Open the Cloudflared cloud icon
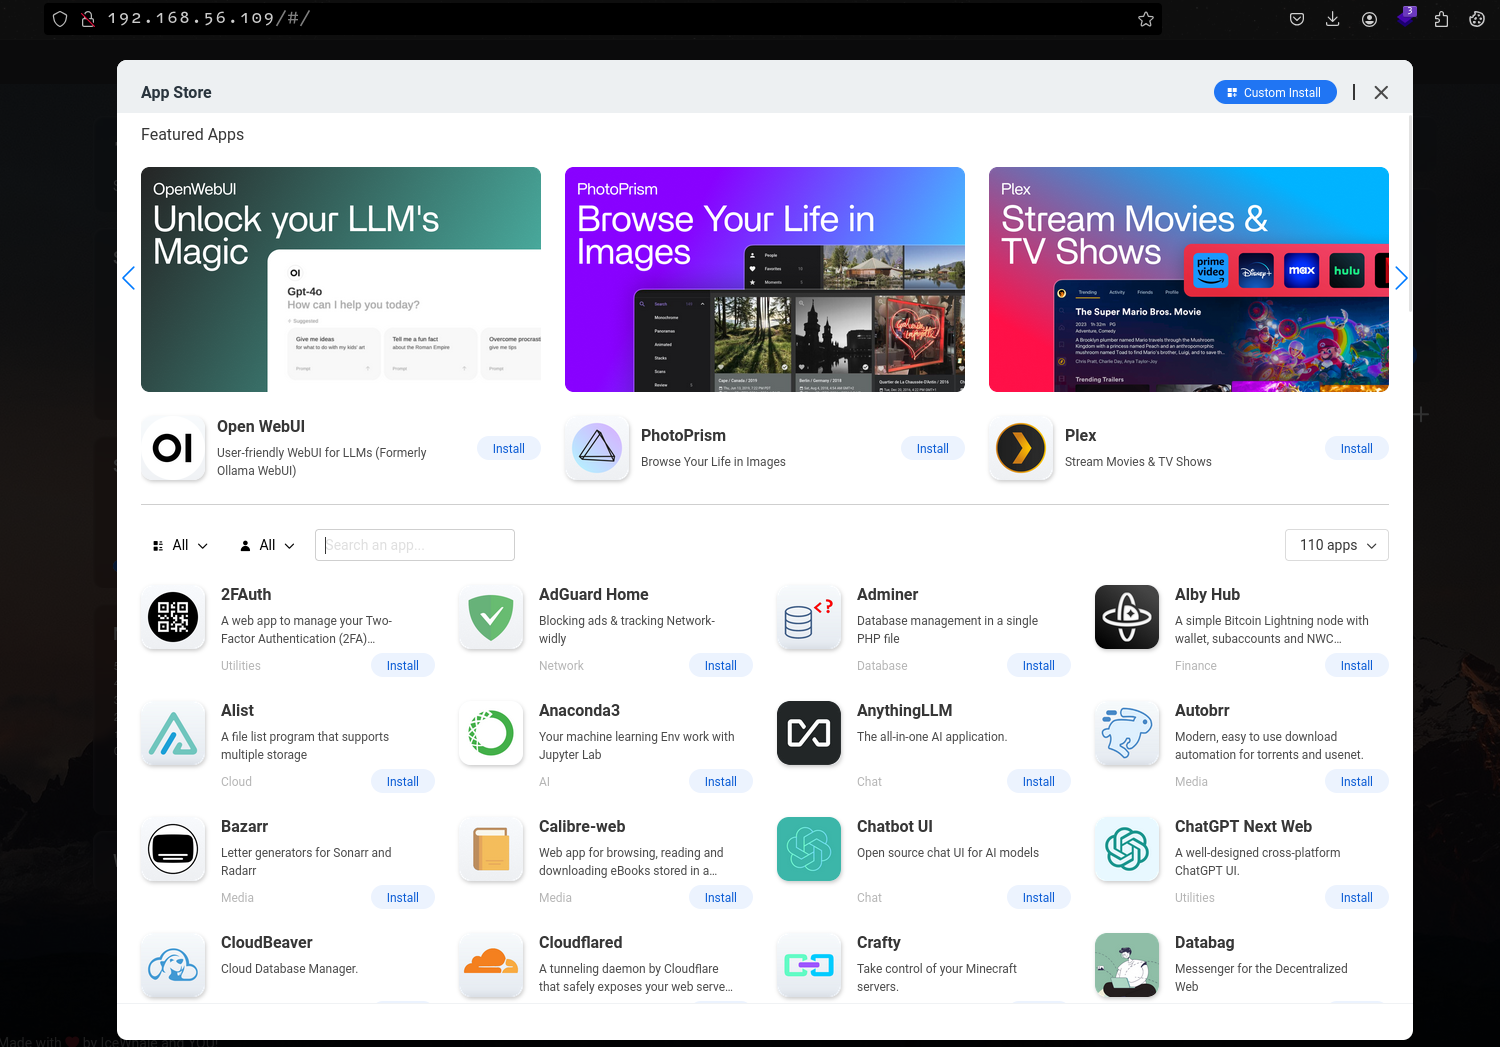Screen dimensions: 1500x1047 point(491,965)
